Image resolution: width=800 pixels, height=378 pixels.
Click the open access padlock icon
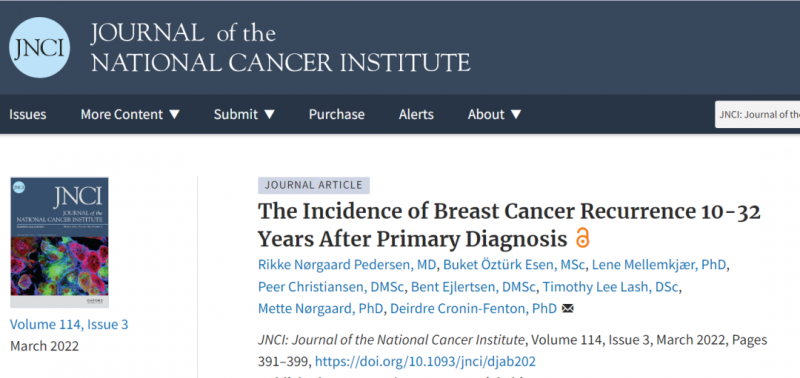tap(582, 238)
